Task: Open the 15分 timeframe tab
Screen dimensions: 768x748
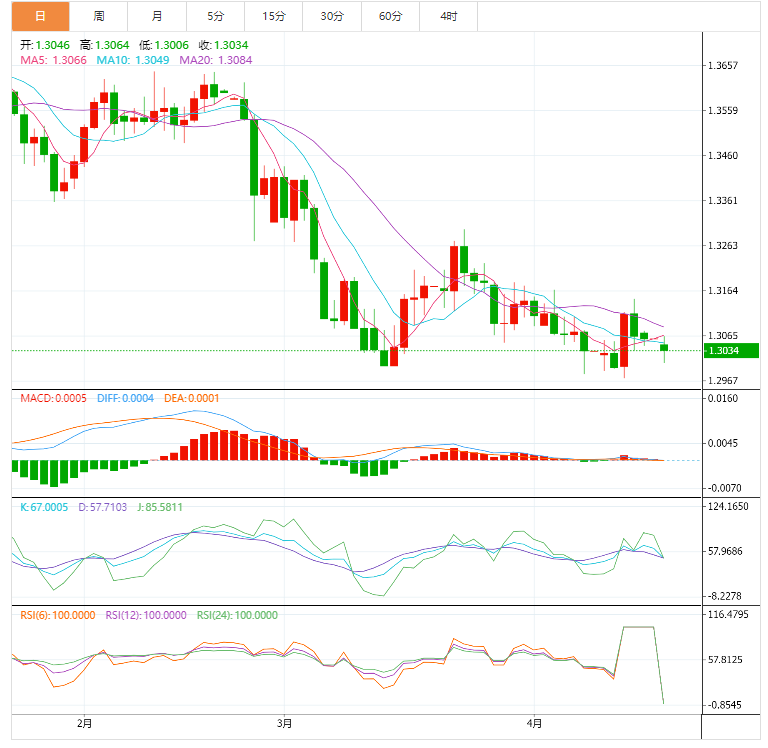Action: coord(274,16)
